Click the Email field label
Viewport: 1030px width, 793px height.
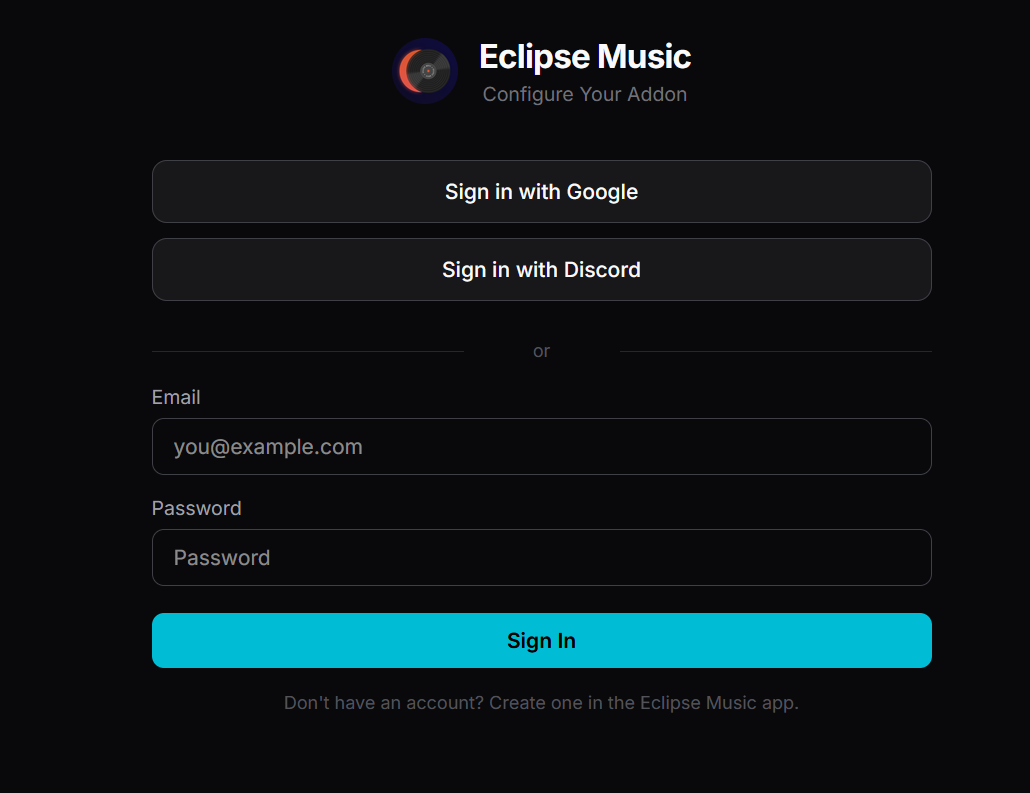[x=176, y=397]
